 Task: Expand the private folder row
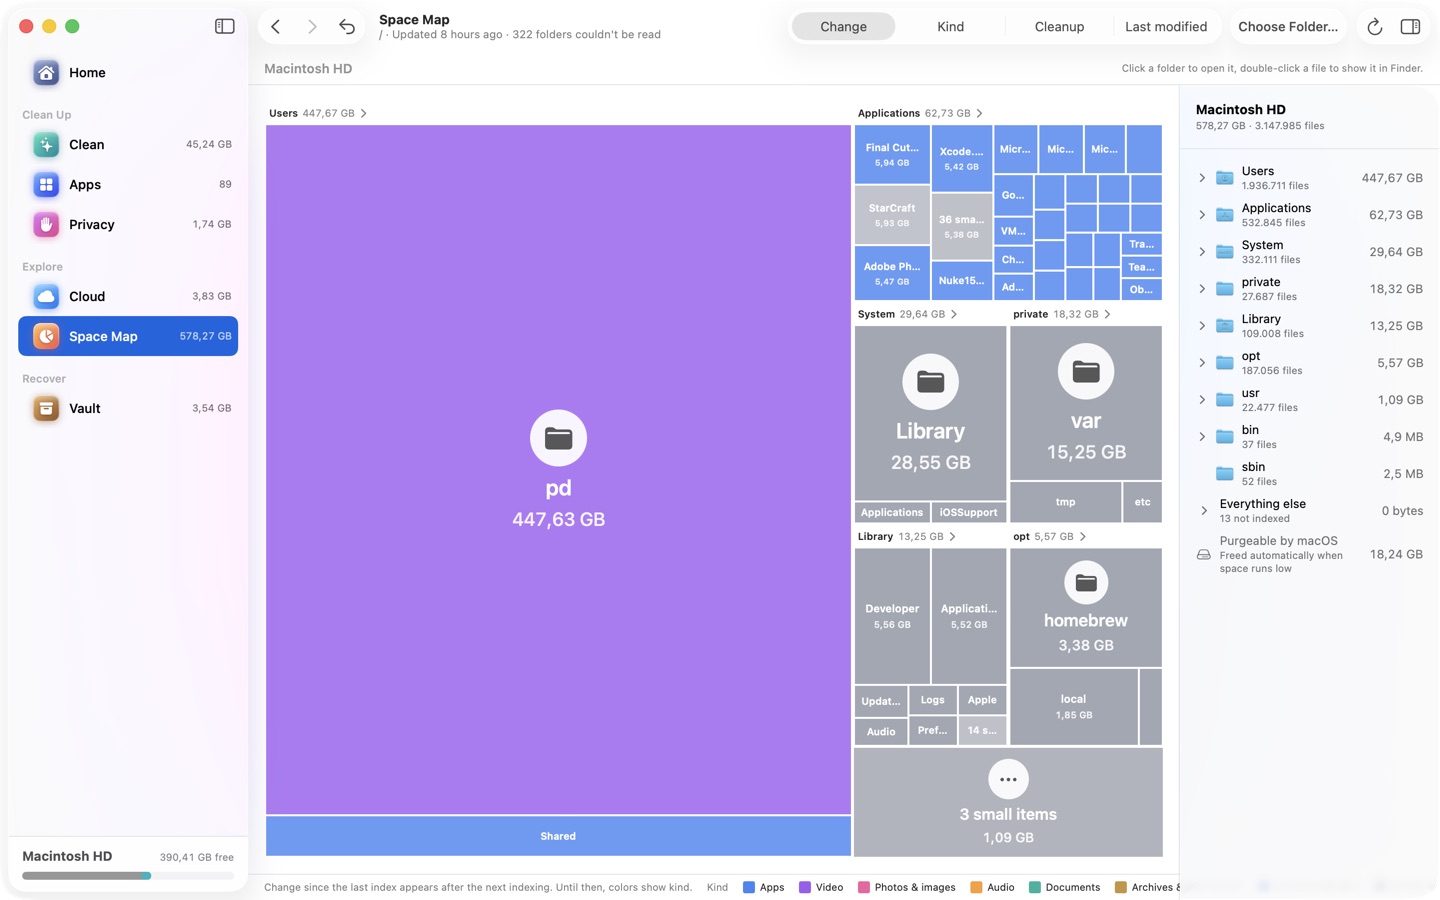[x=1202, y=289]
